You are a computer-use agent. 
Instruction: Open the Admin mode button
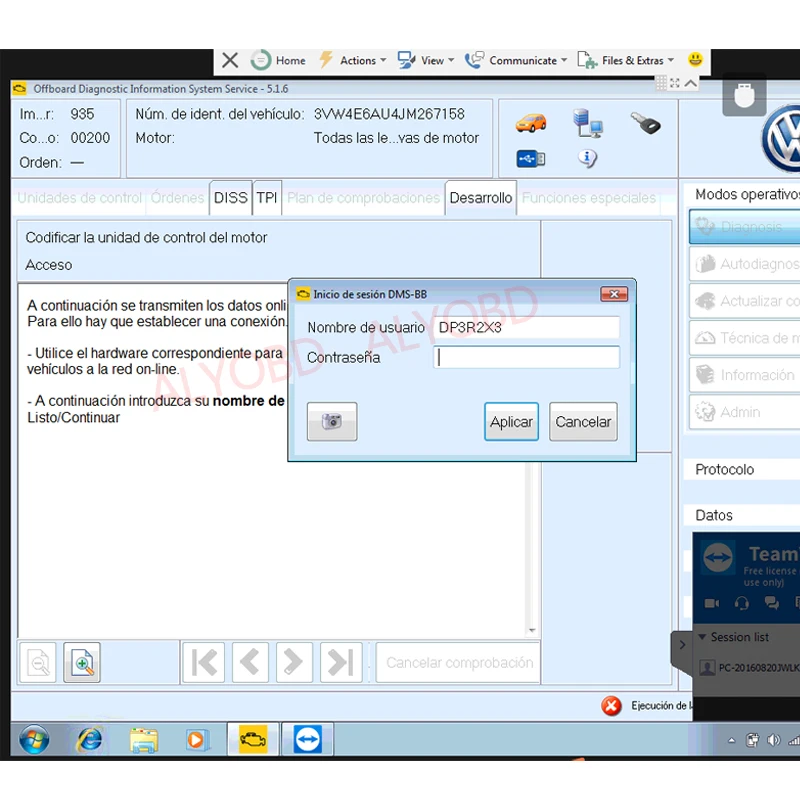[x=744, y=412]
